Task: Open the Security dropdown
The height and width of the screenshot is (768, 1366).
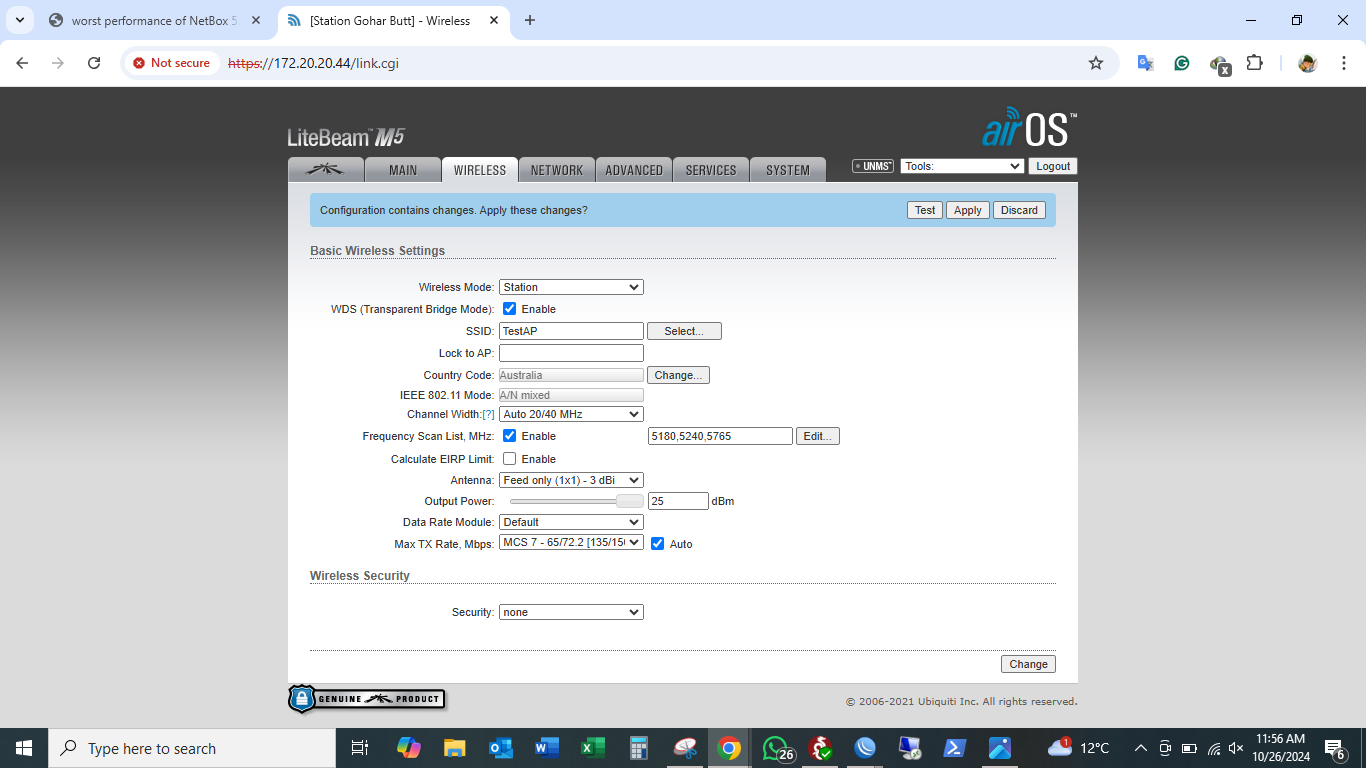Action: [x=571, y=612]
